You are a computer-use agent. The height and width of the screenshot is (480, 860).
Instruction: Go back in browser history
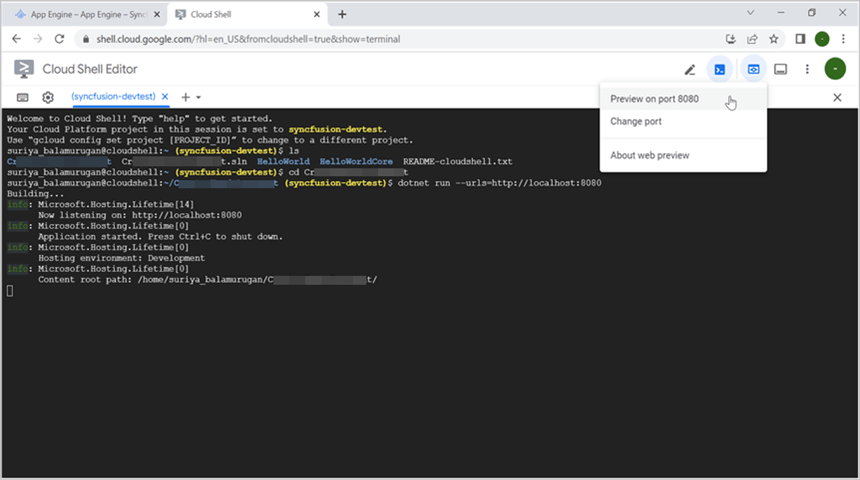coord(16,39)
